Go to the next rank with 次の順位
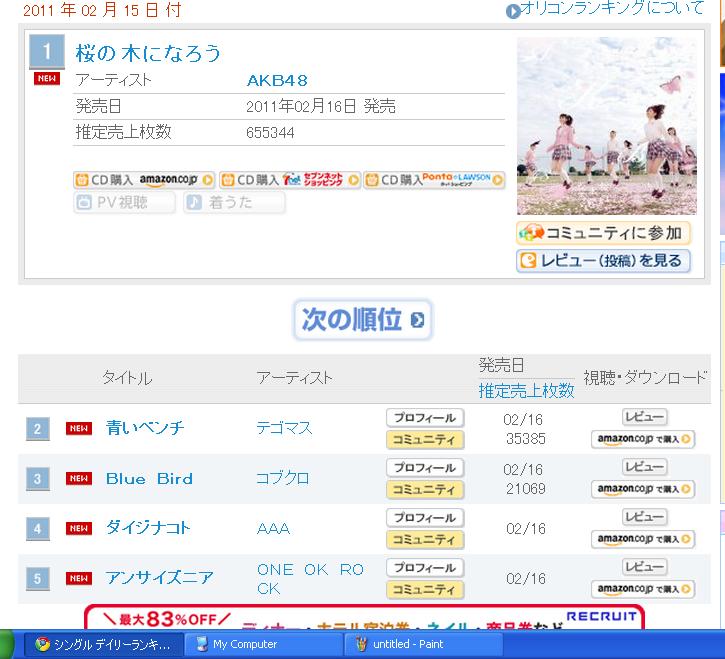Image resolution: width=725 pixels, height=659 pixels. coord(363,320)
